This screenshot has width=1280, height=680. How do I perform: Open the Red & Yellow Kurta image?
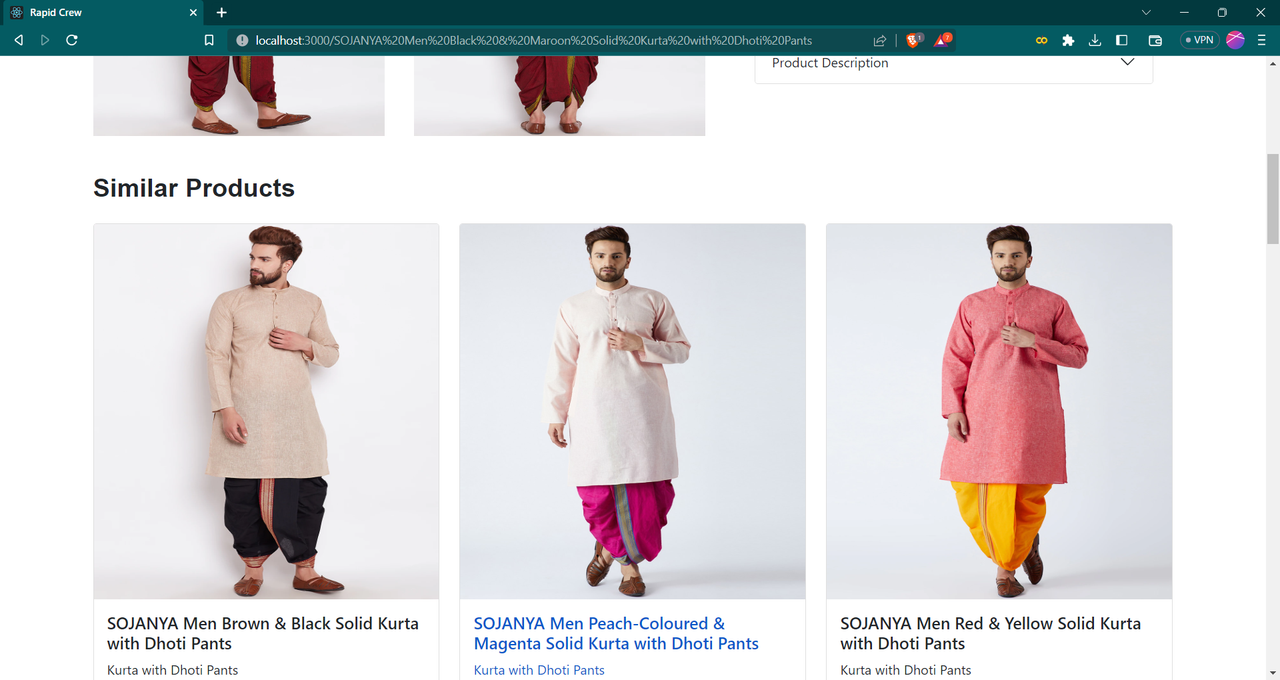point(999,411)
